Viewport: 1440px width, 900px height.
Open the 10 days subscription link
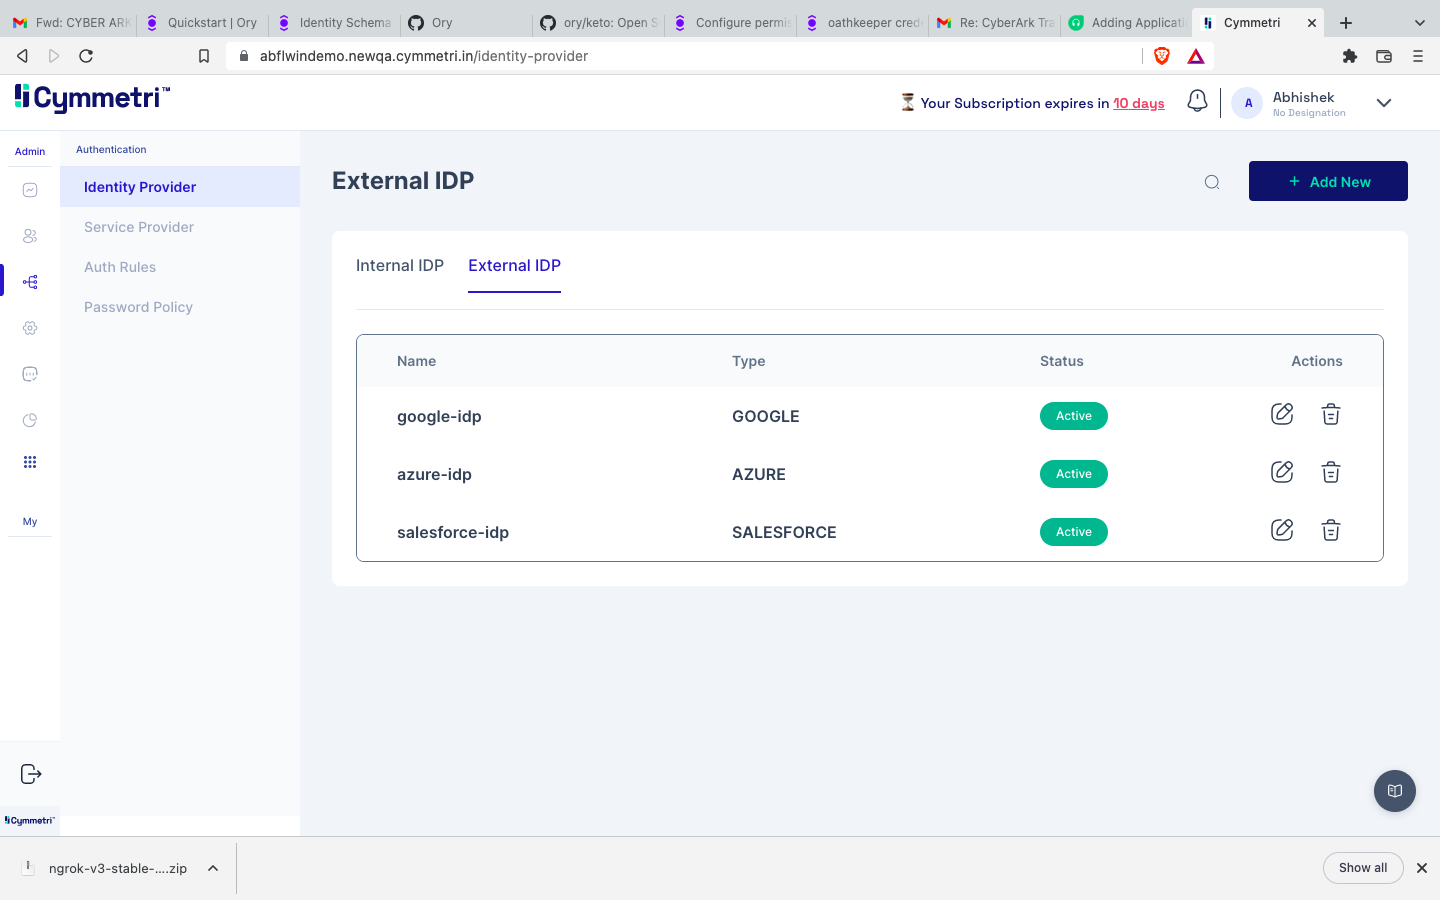click(1138, 103)
